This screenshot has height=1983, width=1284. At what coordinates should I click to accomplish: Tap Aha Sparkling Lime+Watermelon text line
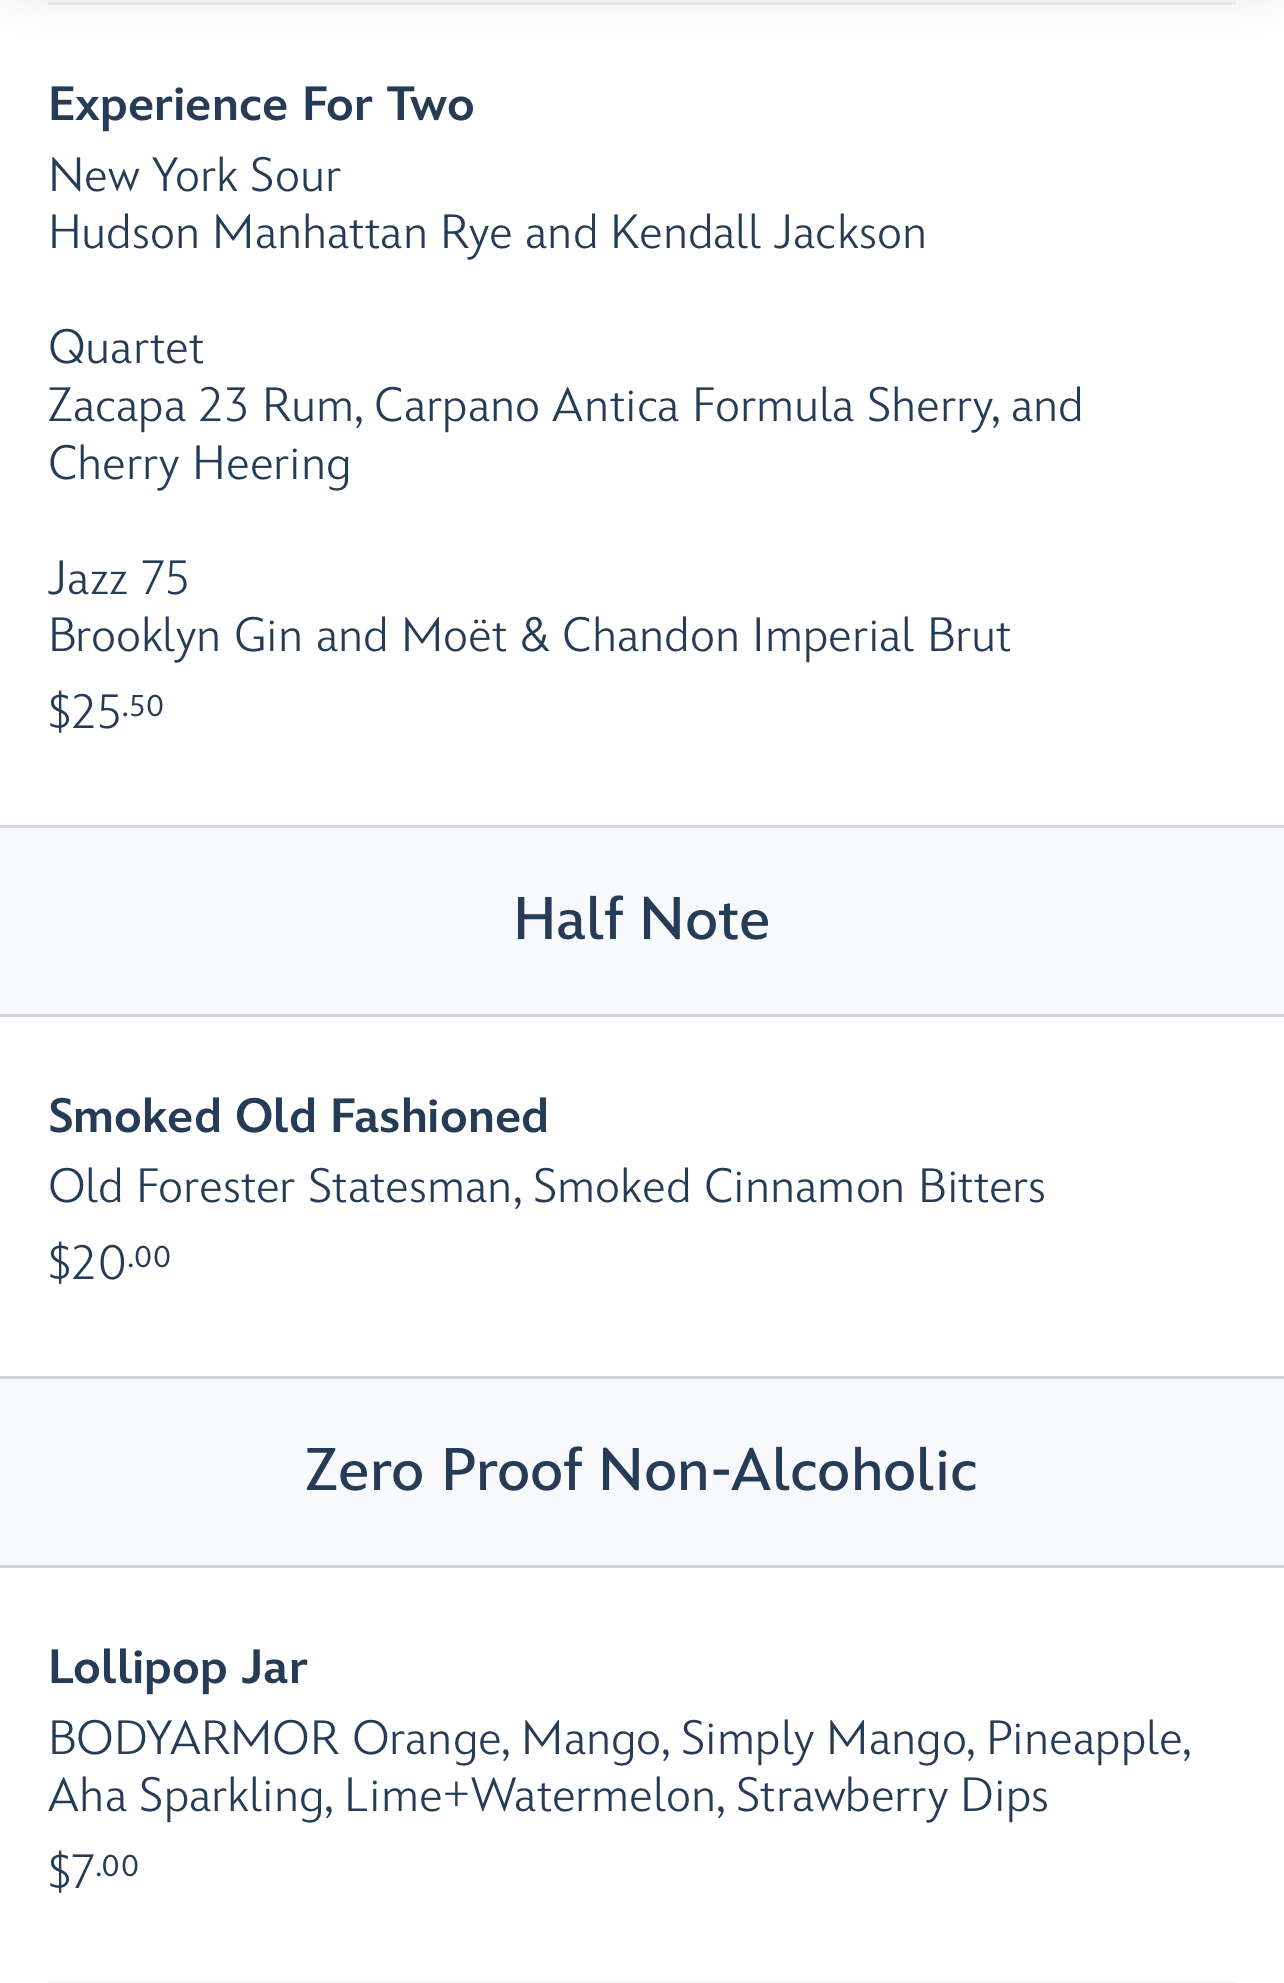click(x=548, y=1796)
